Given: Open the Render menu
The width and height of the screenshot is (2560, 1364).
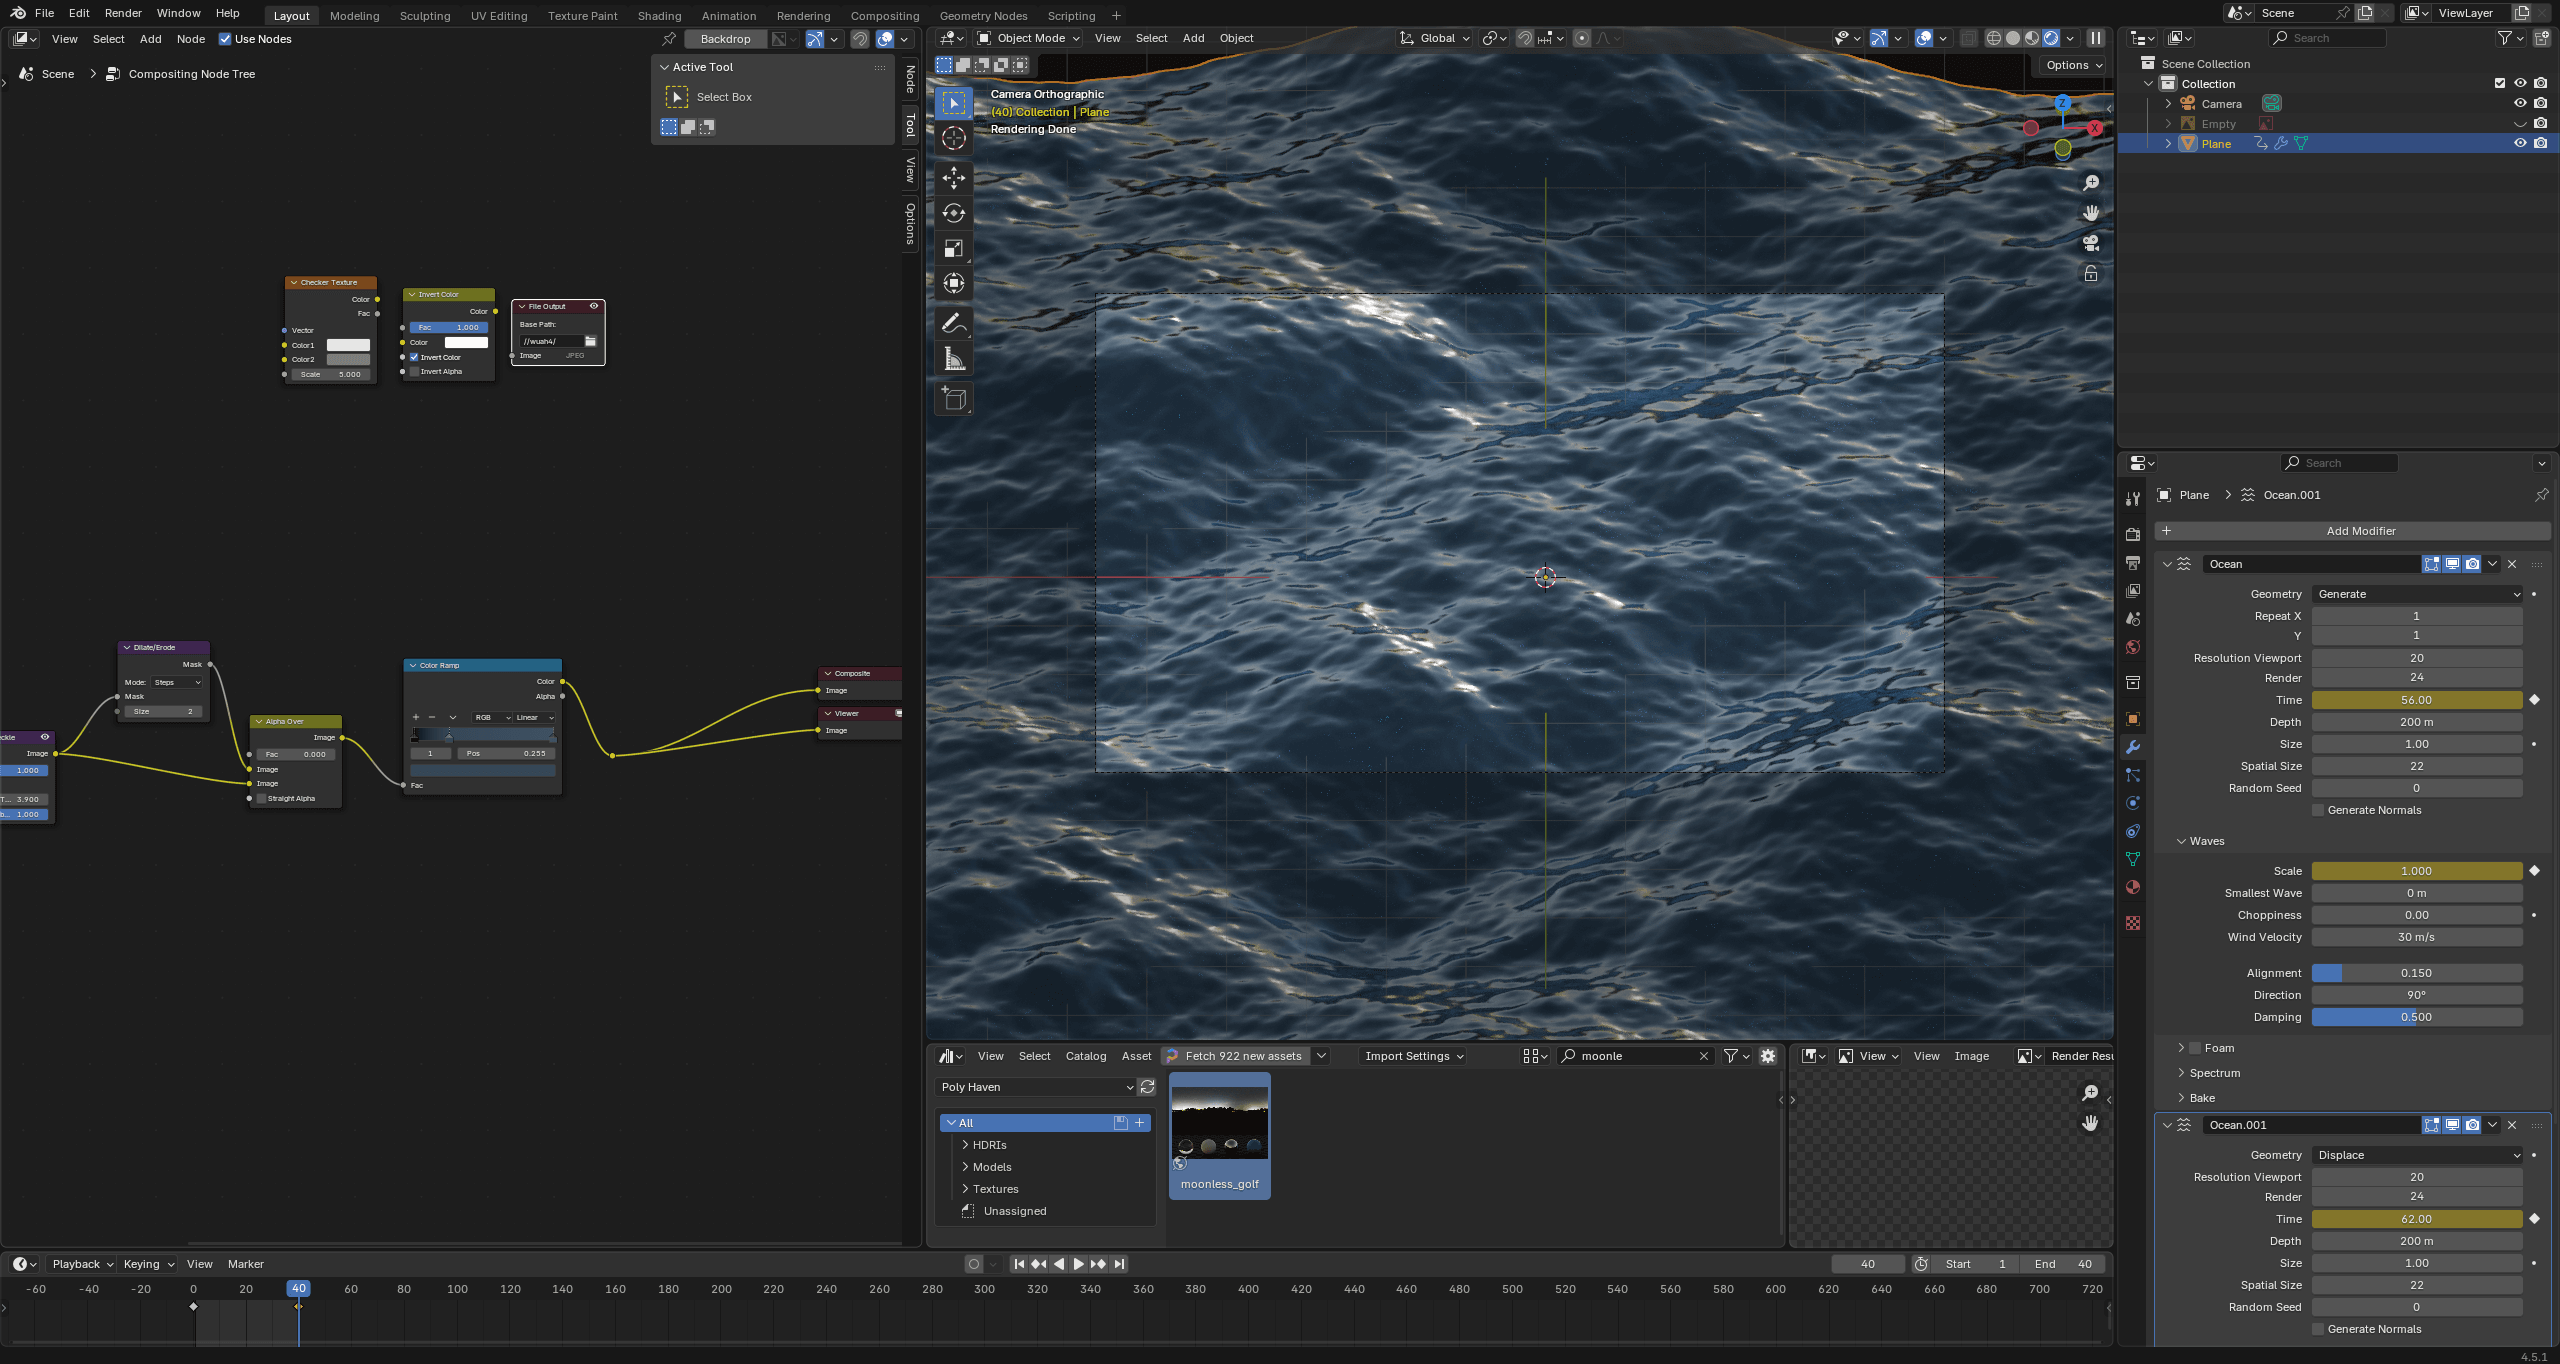Looking at the screenshot, I should coord(123,13).
